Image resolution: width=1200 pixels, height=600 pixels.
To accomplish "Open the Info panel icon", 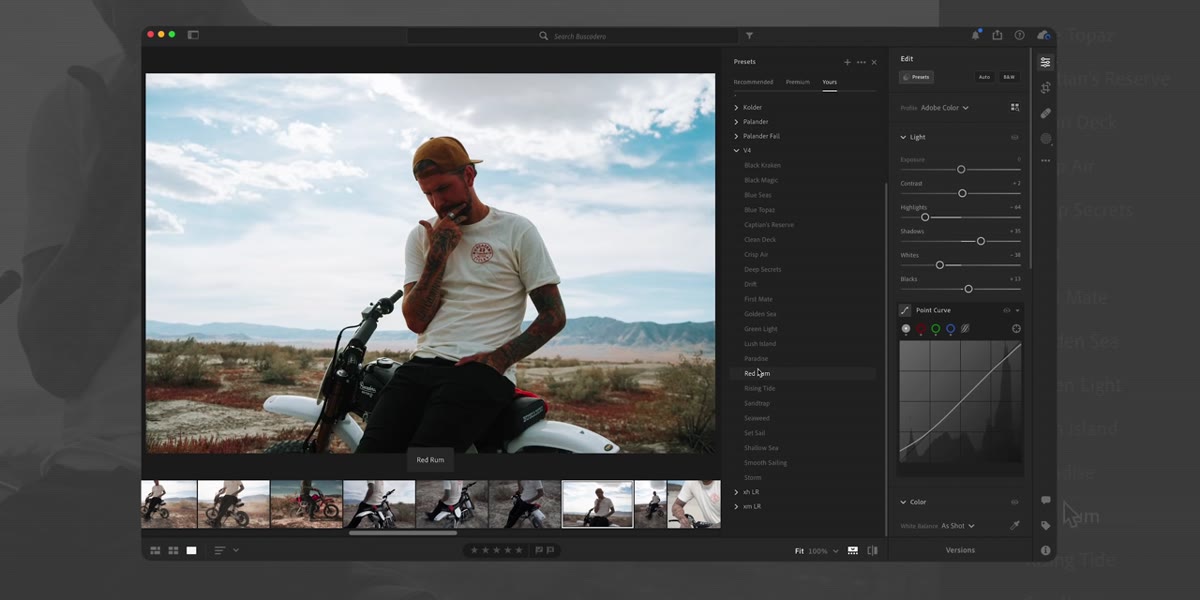I will (x=1045, y=550).
